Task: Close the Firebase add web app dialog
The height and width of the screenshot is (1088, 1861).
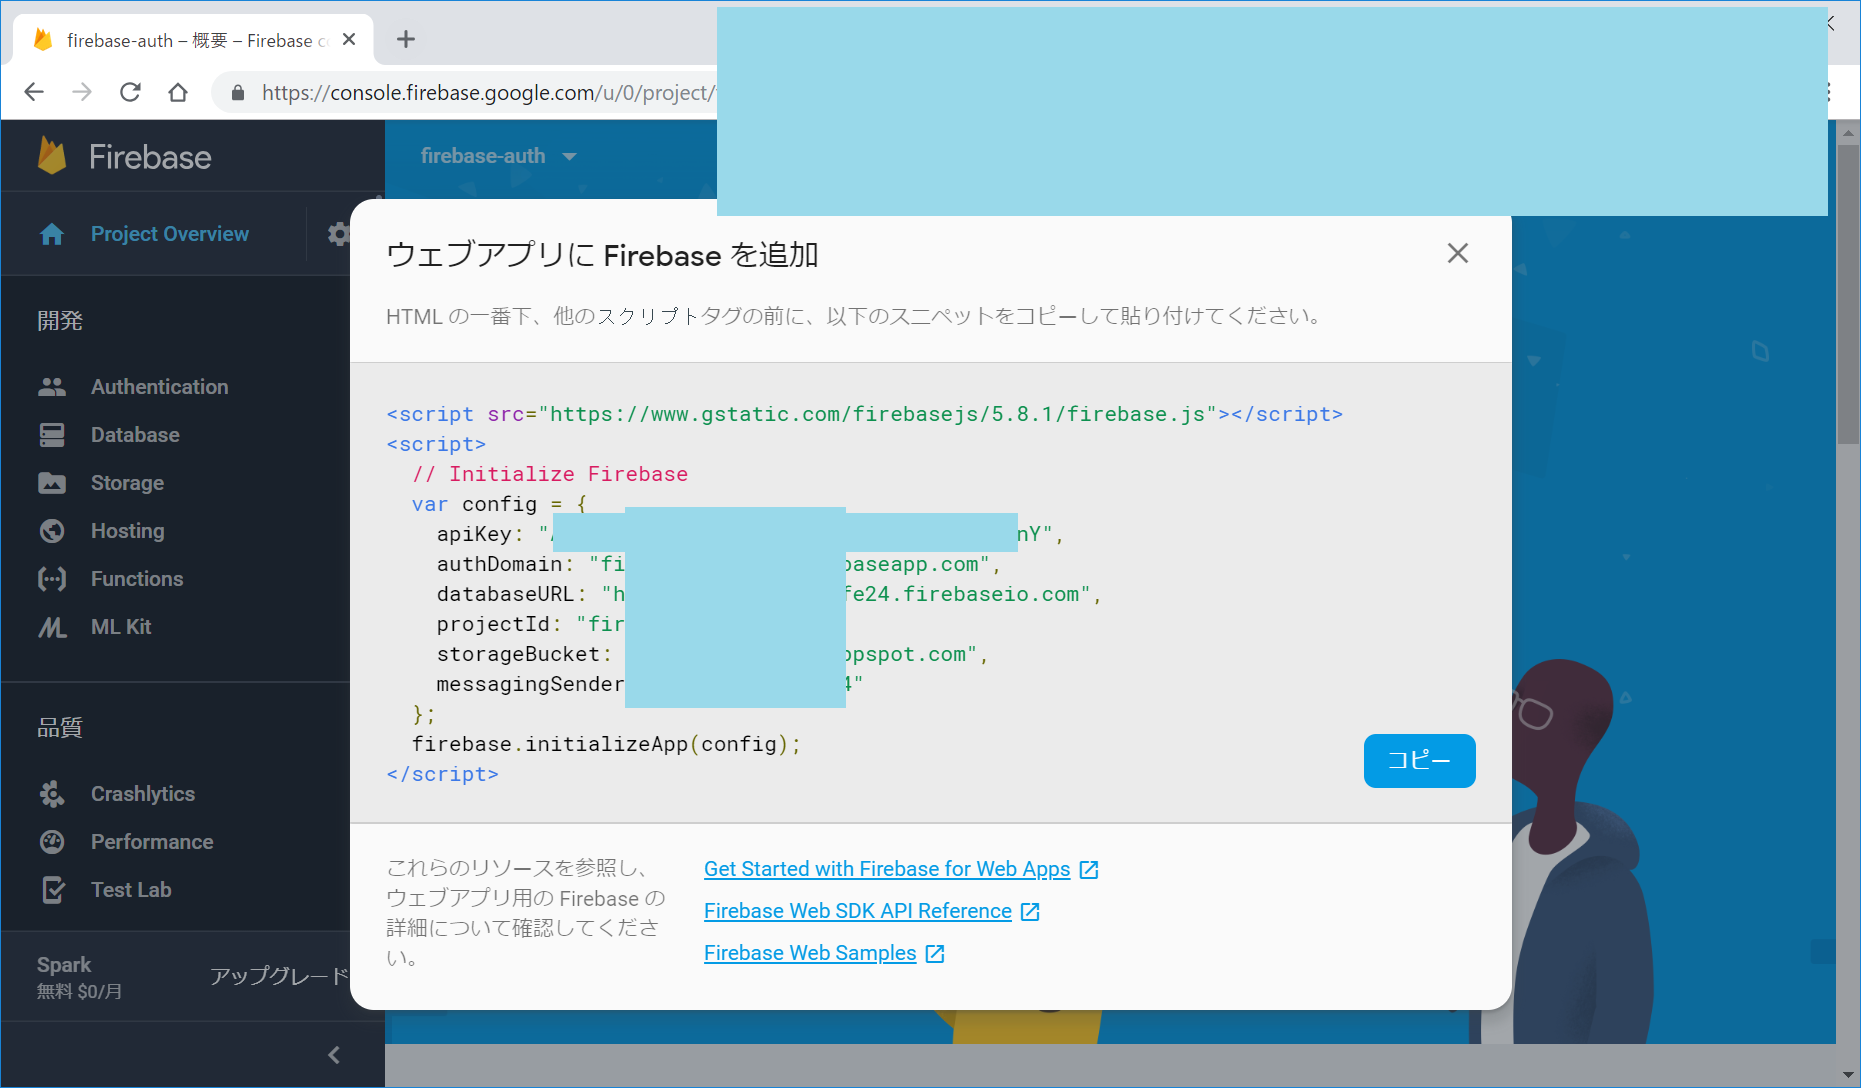Action: (x=1457, y=254)
